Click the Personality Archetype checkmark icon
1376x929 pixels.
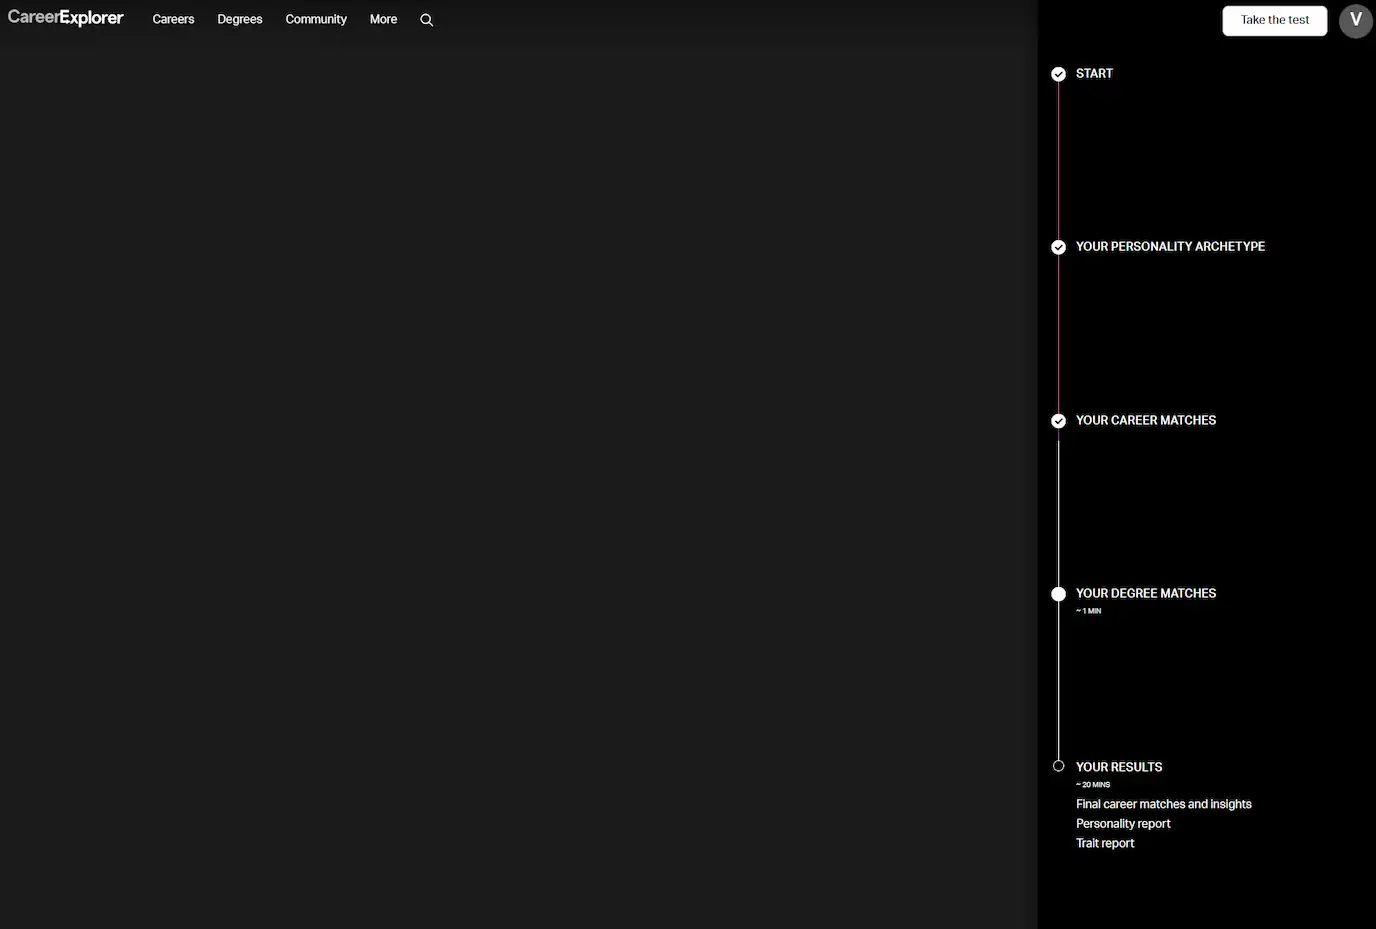[x=1059, y=247]
